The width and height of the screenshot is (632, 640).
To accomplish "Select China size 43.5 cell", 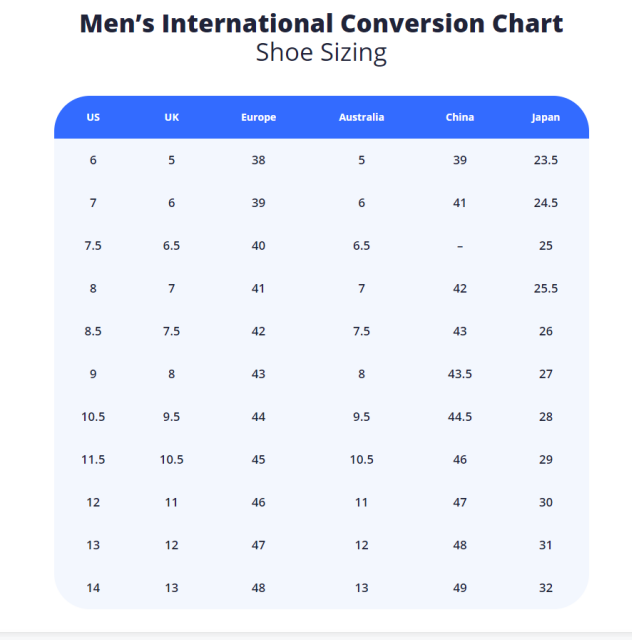I will coord(460,374).
